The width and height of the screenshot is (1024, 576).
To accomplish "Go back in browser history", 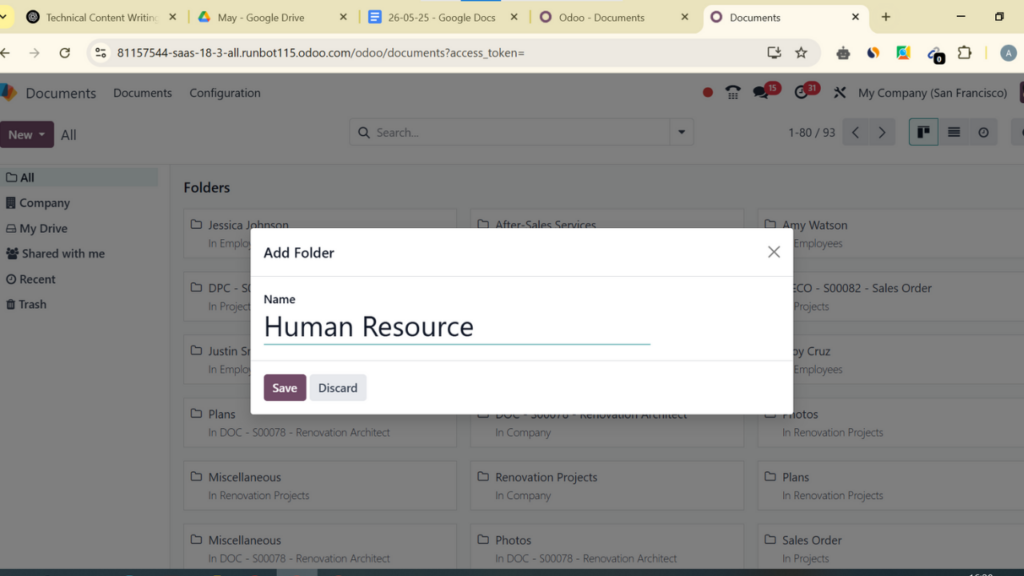I will point(6,53).
